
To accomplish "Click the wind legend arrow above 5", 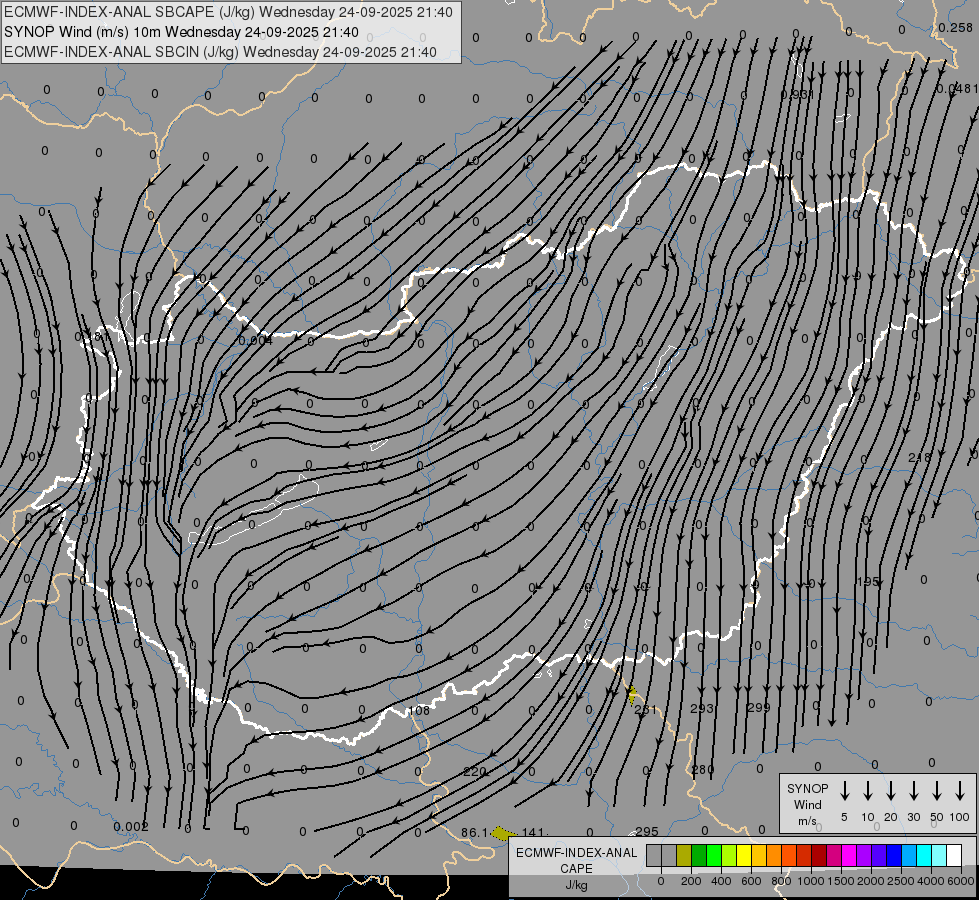I will tap(844, 791).
